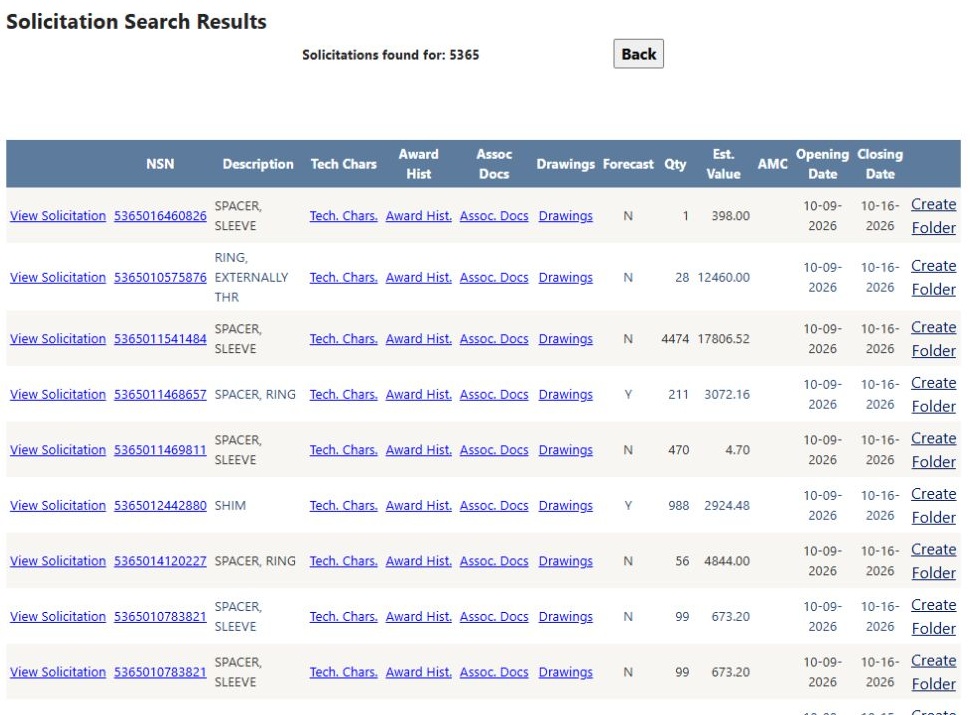Click the Opening Date column header
This screenshot has height=715, width=970.
822,164
